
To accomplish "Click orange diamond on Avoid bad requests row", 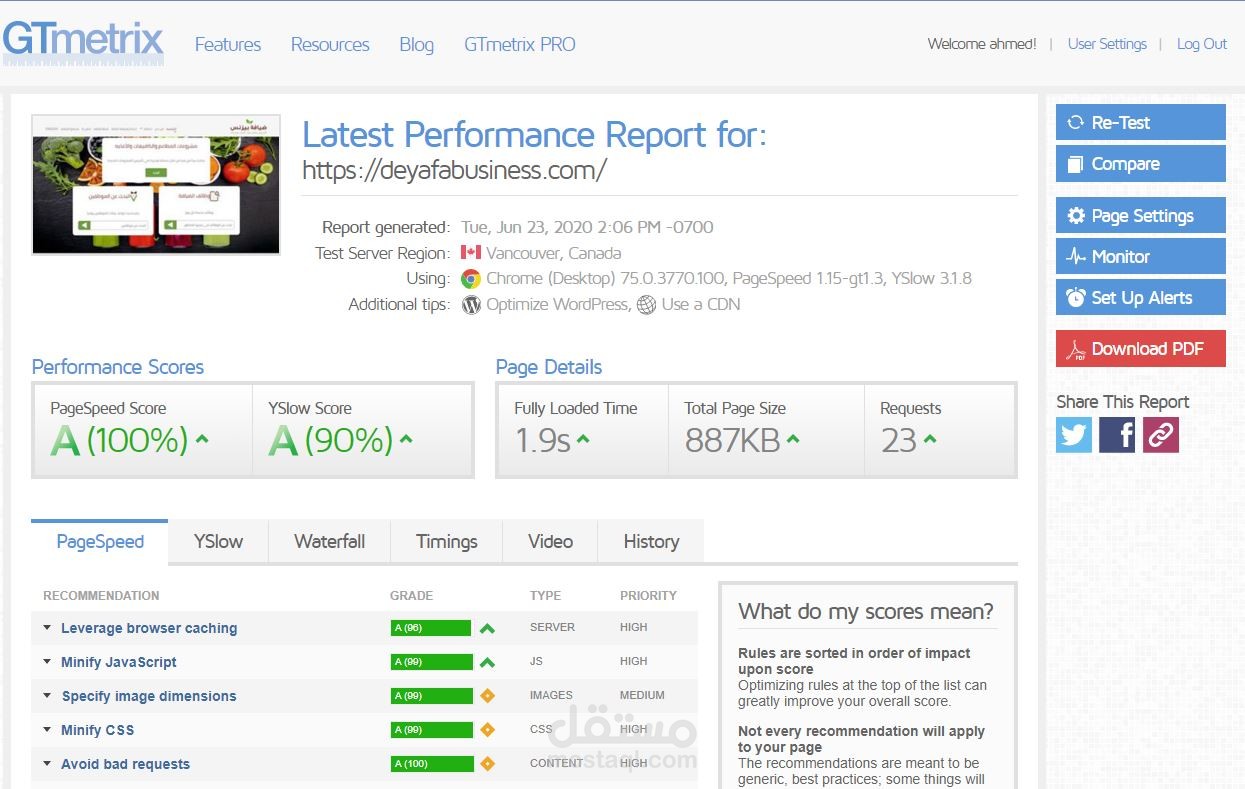I will click(487, 764).
